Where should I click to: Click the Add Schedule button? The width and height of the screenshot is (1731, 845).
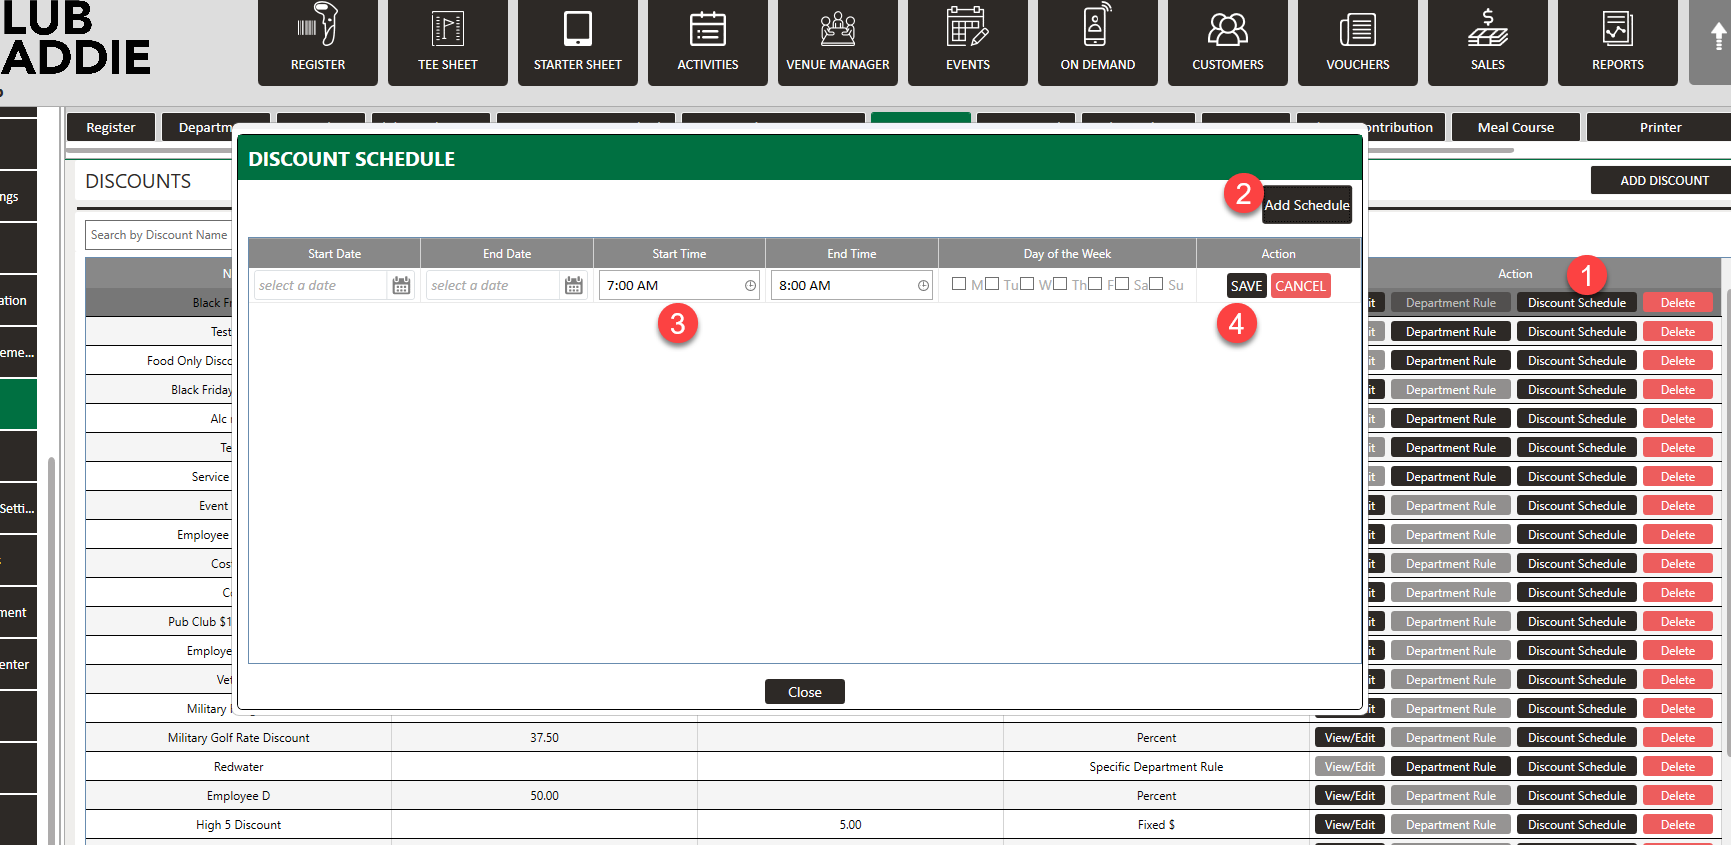pyautogui.click(x=1306, y=205)
